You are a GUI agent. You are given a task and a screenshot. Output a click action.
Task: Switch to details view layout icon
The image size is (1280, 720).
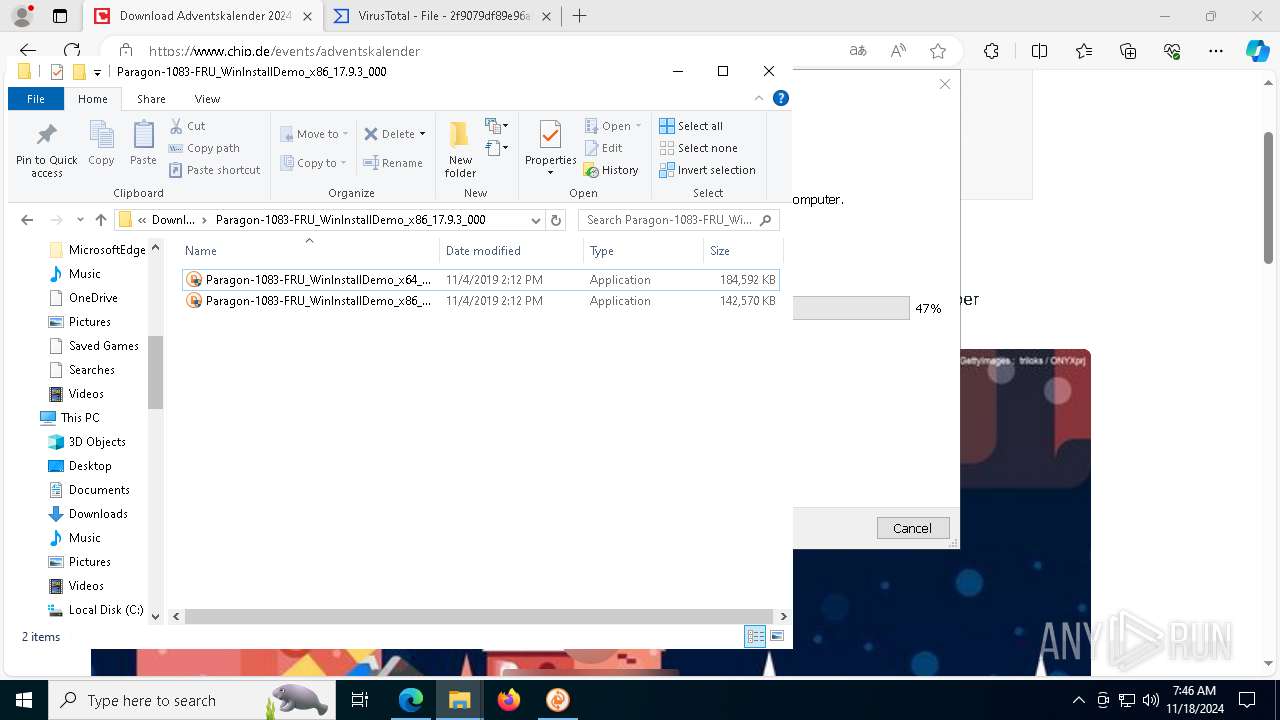[755, 636]
